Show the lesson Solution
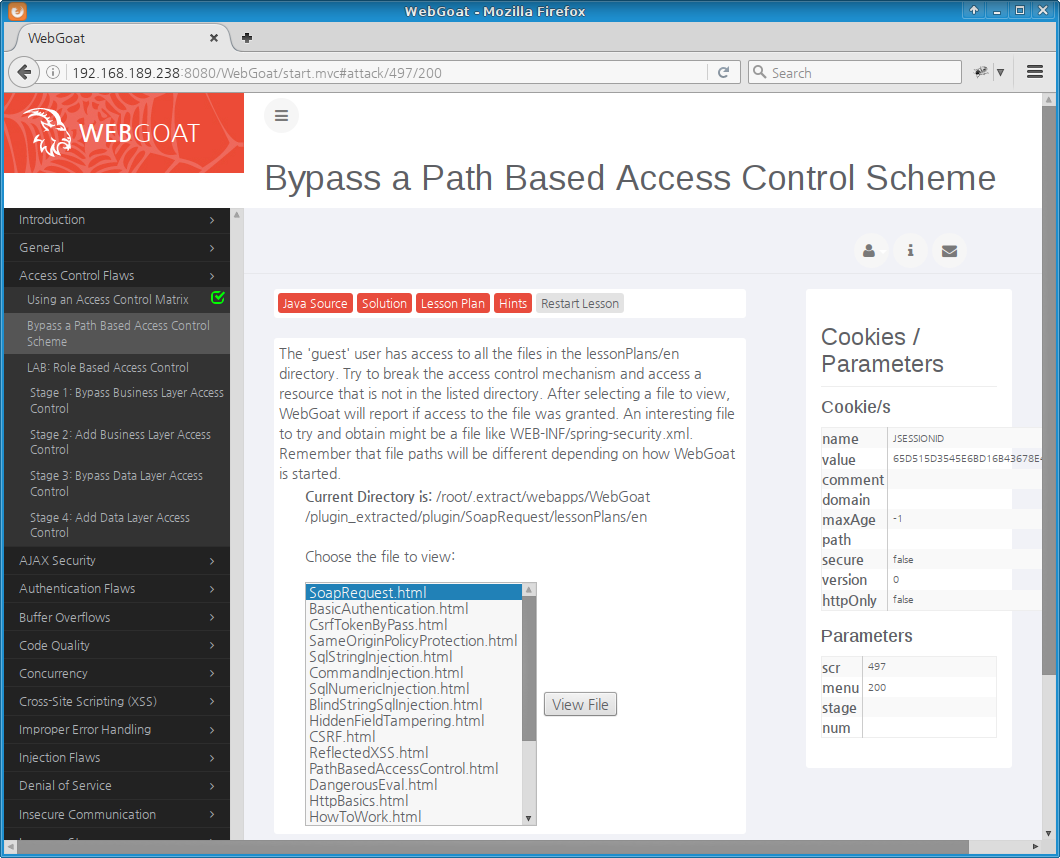Screen dimensions: 1060x858 [x=384, y=304]
